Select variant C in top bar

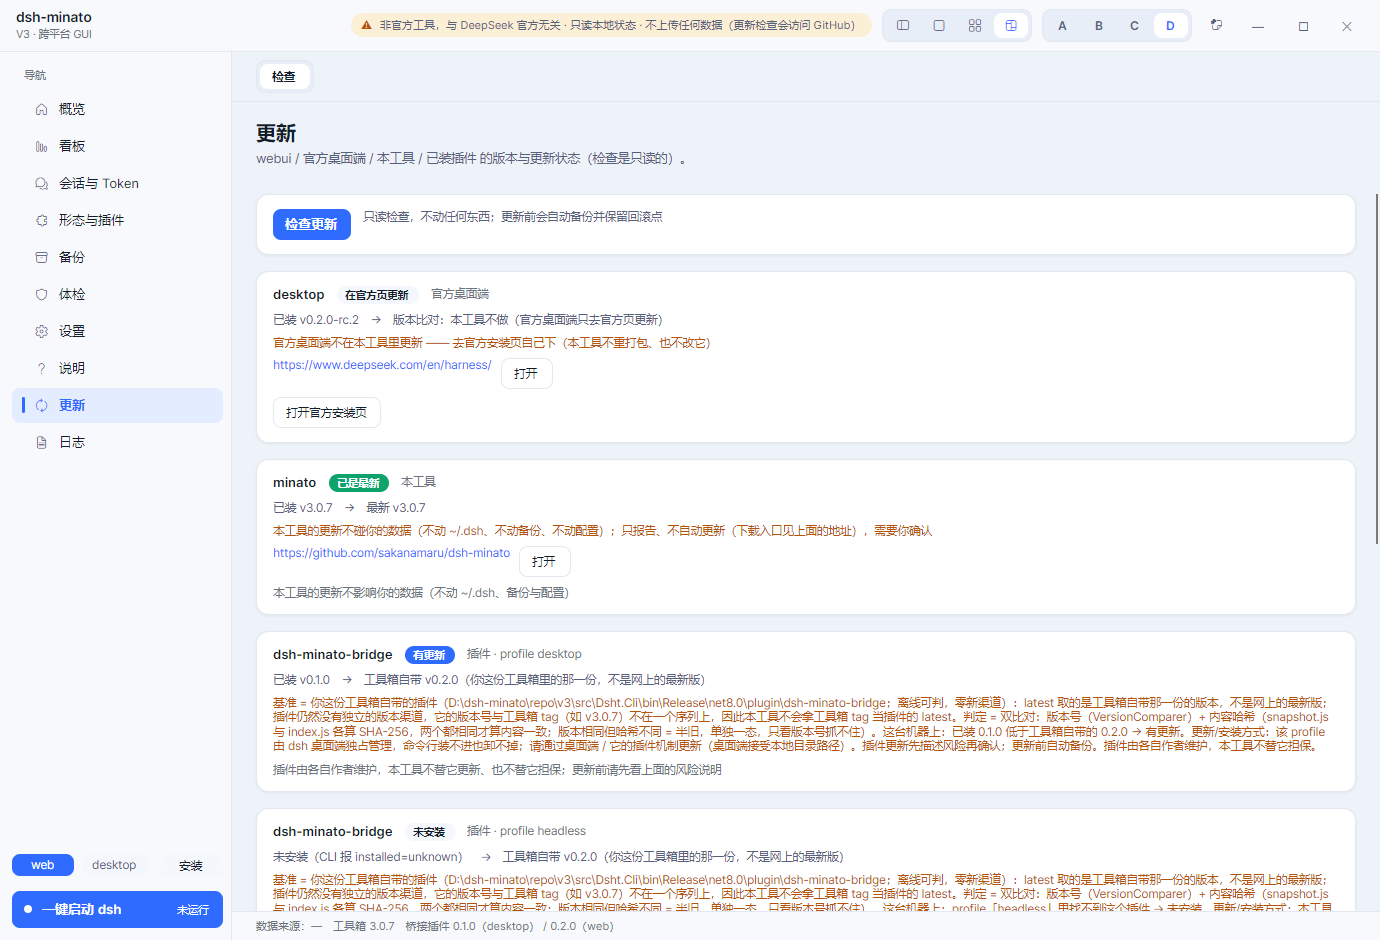(x=1134, y=26)
